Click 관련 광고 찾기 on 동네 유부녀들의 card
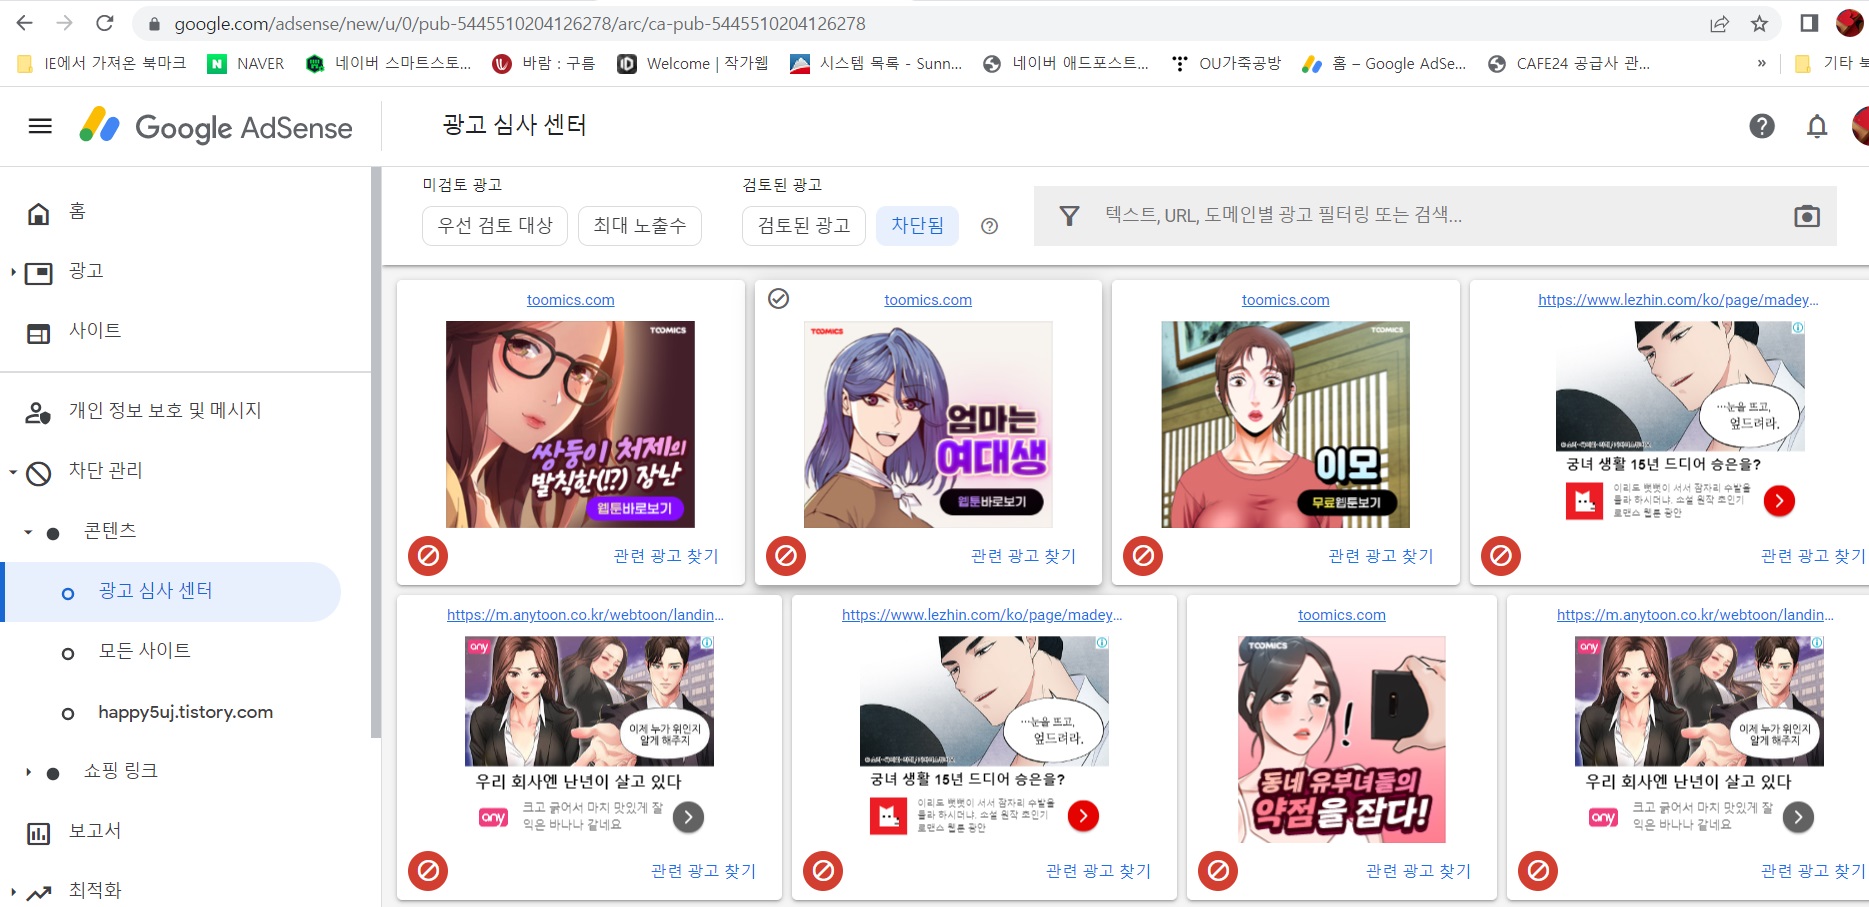This screenshot has height=907, width=1869. click(x=1418, y=871)
